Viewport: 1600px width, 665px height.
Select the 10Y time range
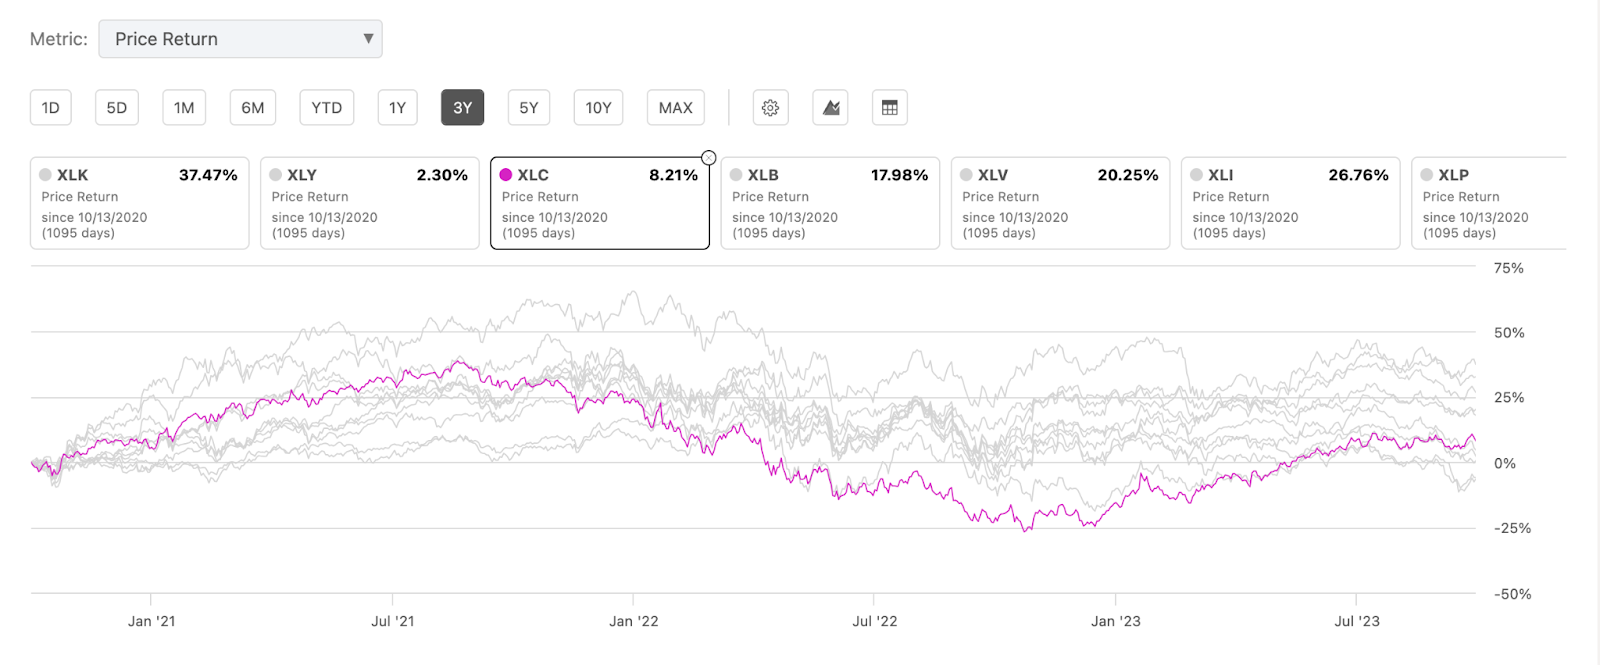pos(598,108)
